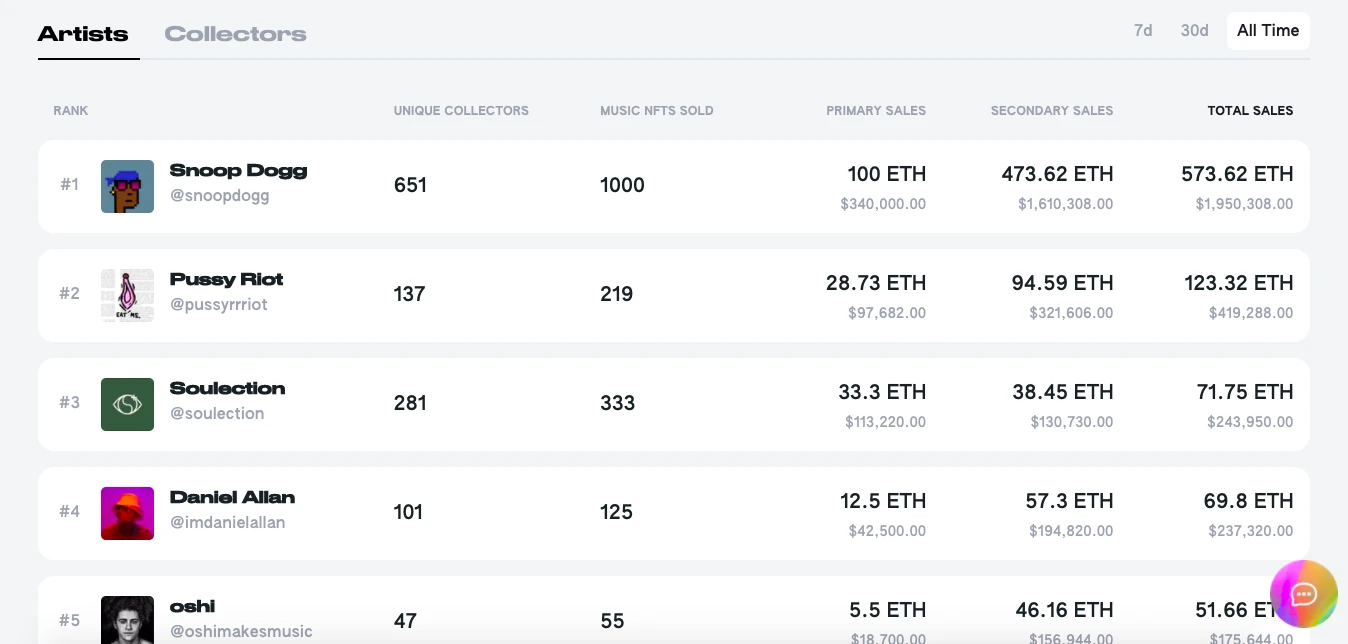1348x644 pixels.
Task: Click the Rank column header
Action: click(x=71, y=111)
